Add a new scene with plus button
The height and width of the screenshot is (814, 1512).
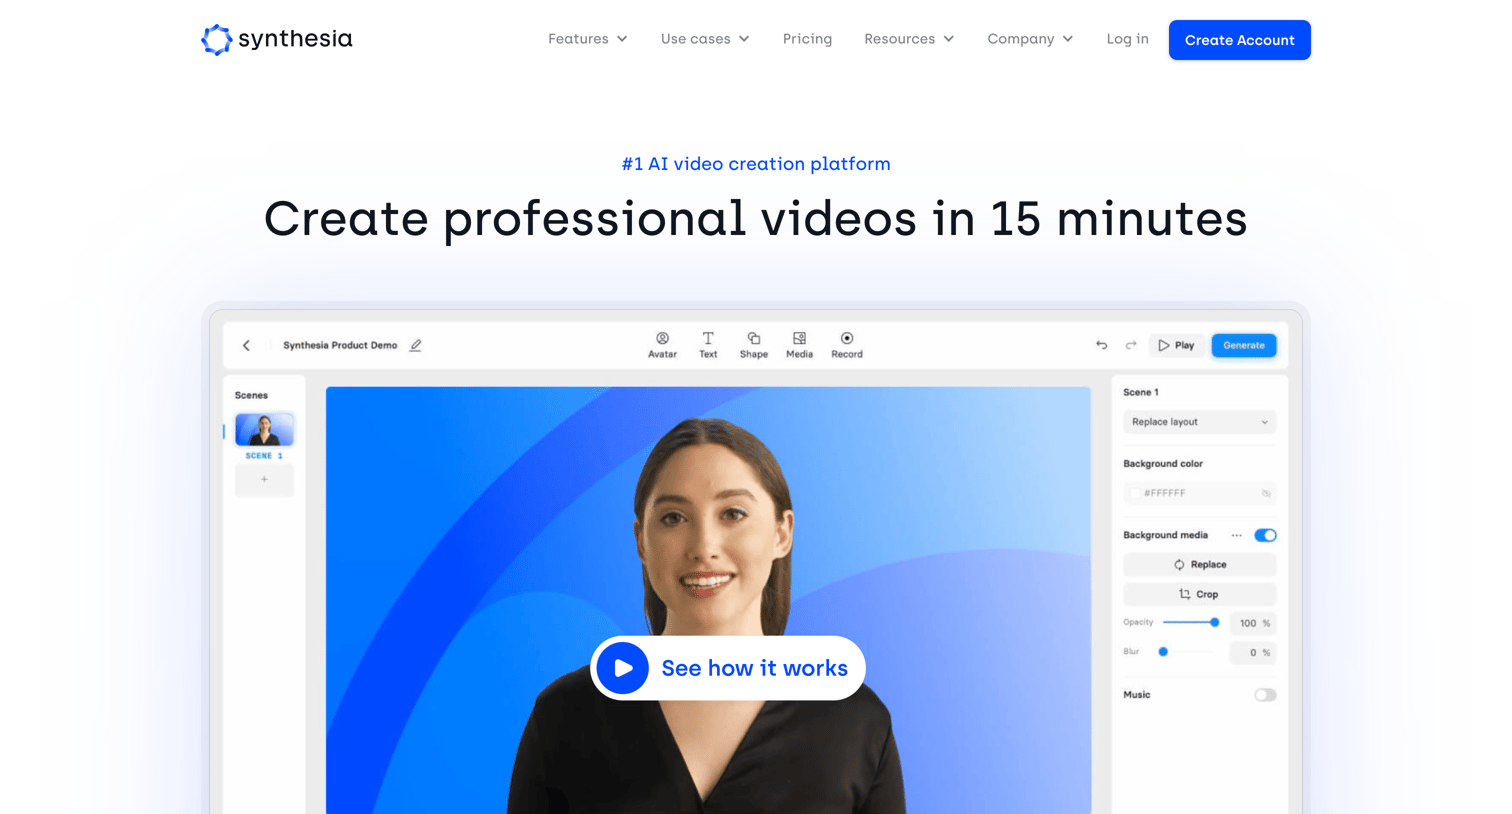(x=264, y=480)
